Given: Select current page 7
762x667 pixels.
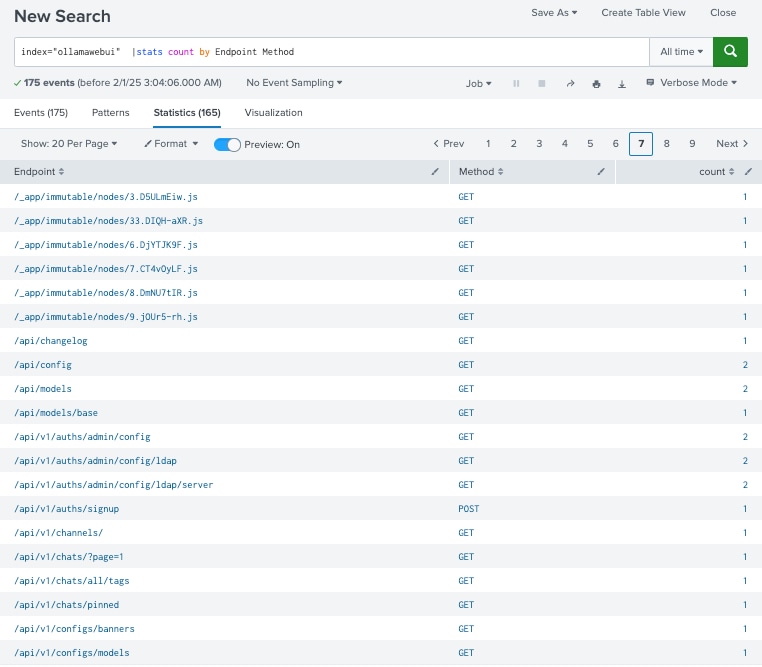Looking at the screenshot, I should tap(641, 144).
